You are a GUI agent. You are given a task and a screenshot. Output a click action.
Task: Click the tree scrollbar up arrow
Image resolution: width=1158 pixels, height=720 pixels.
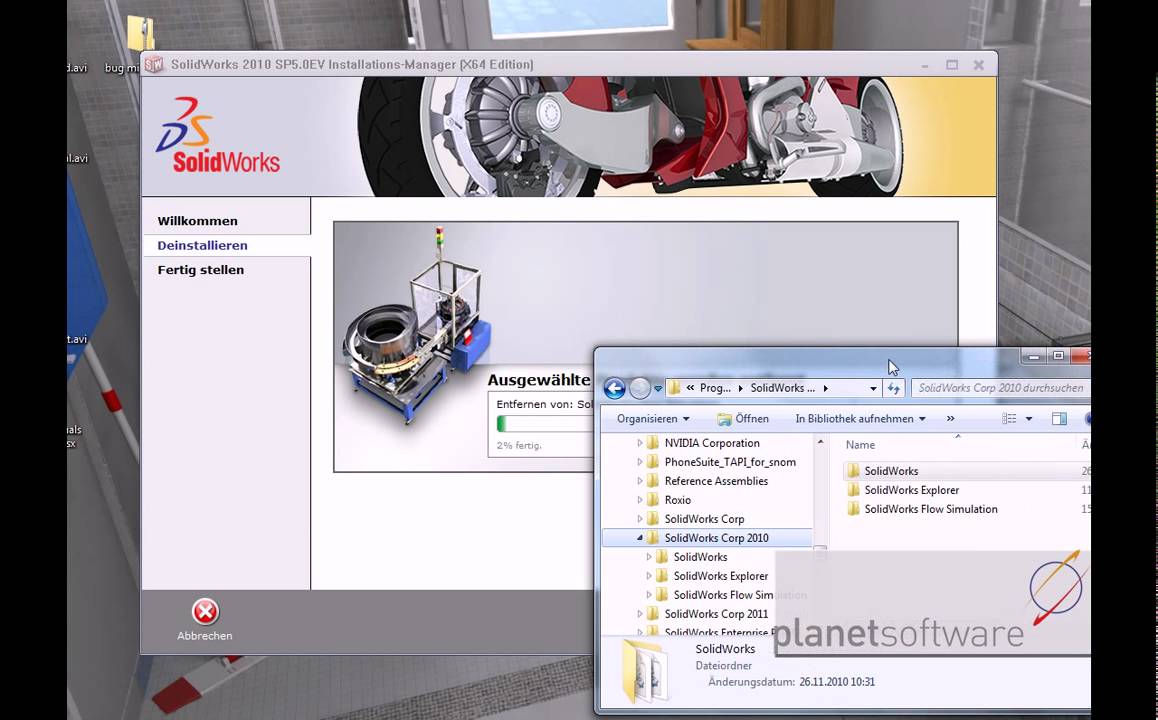[x=820, y=442]
